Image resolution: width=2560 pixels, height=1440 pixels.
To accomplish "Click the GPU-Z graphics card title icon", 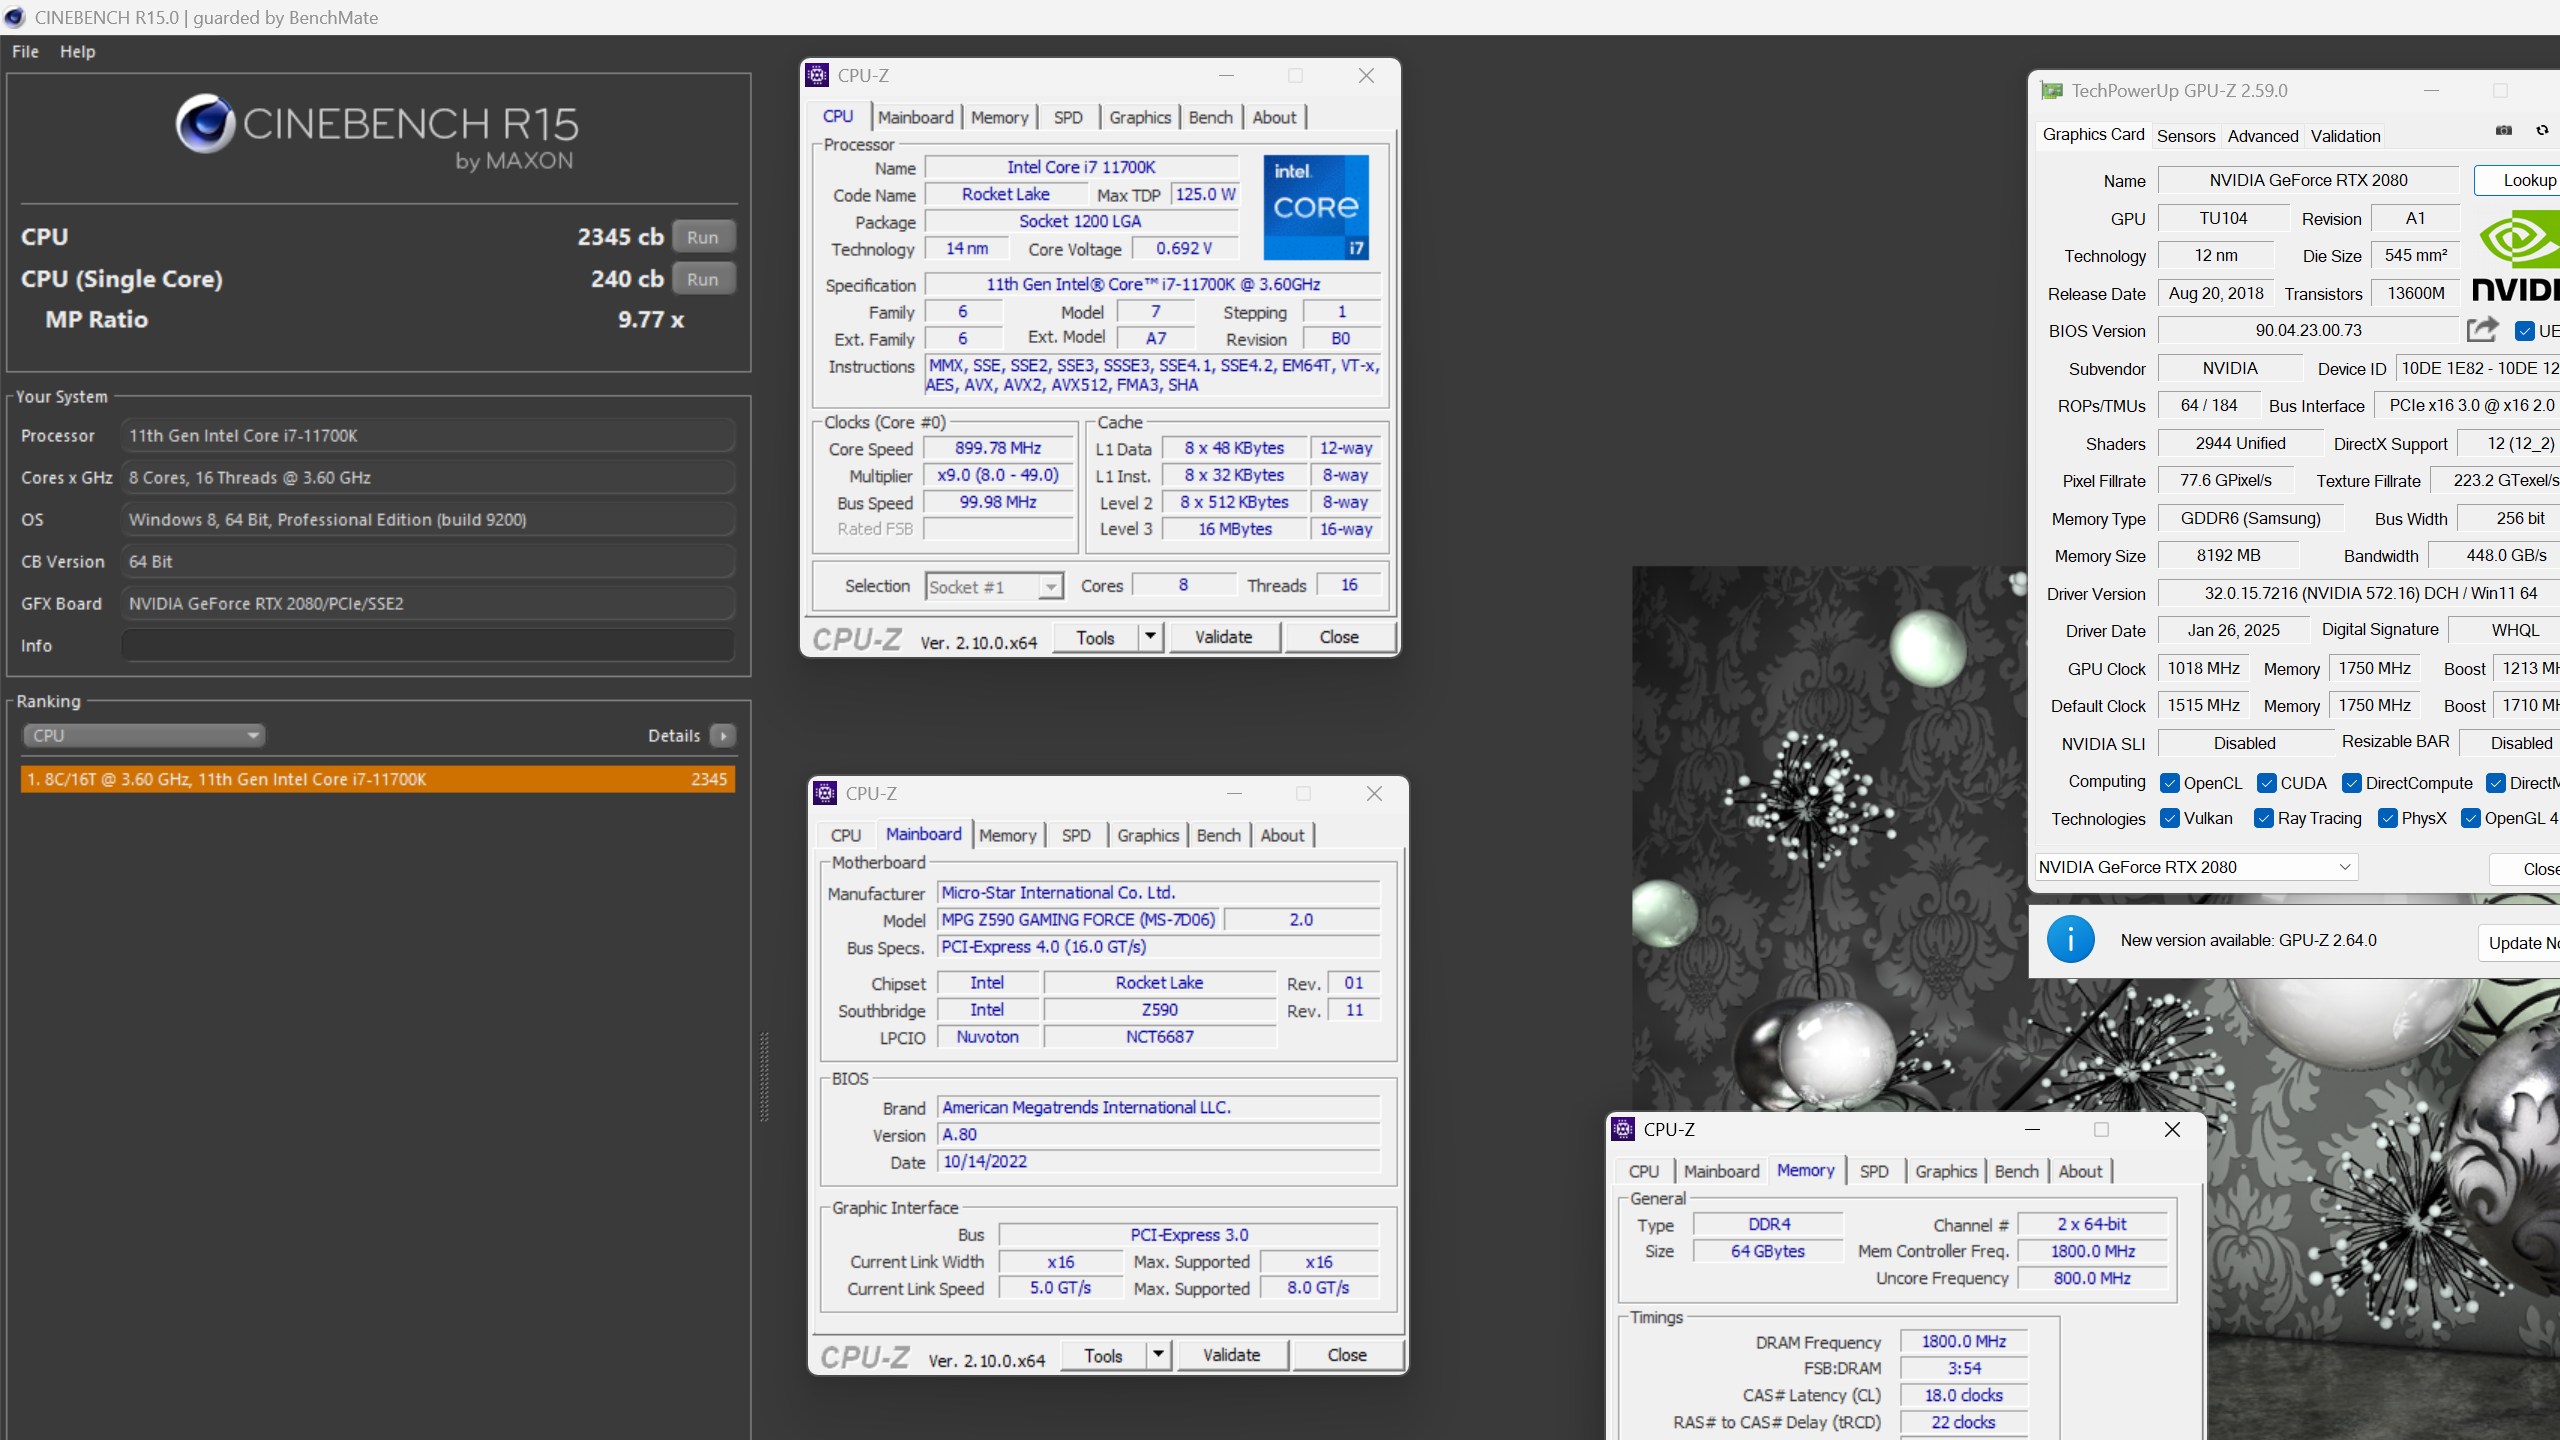I will pyautogui.click(x=2052, y=91).
